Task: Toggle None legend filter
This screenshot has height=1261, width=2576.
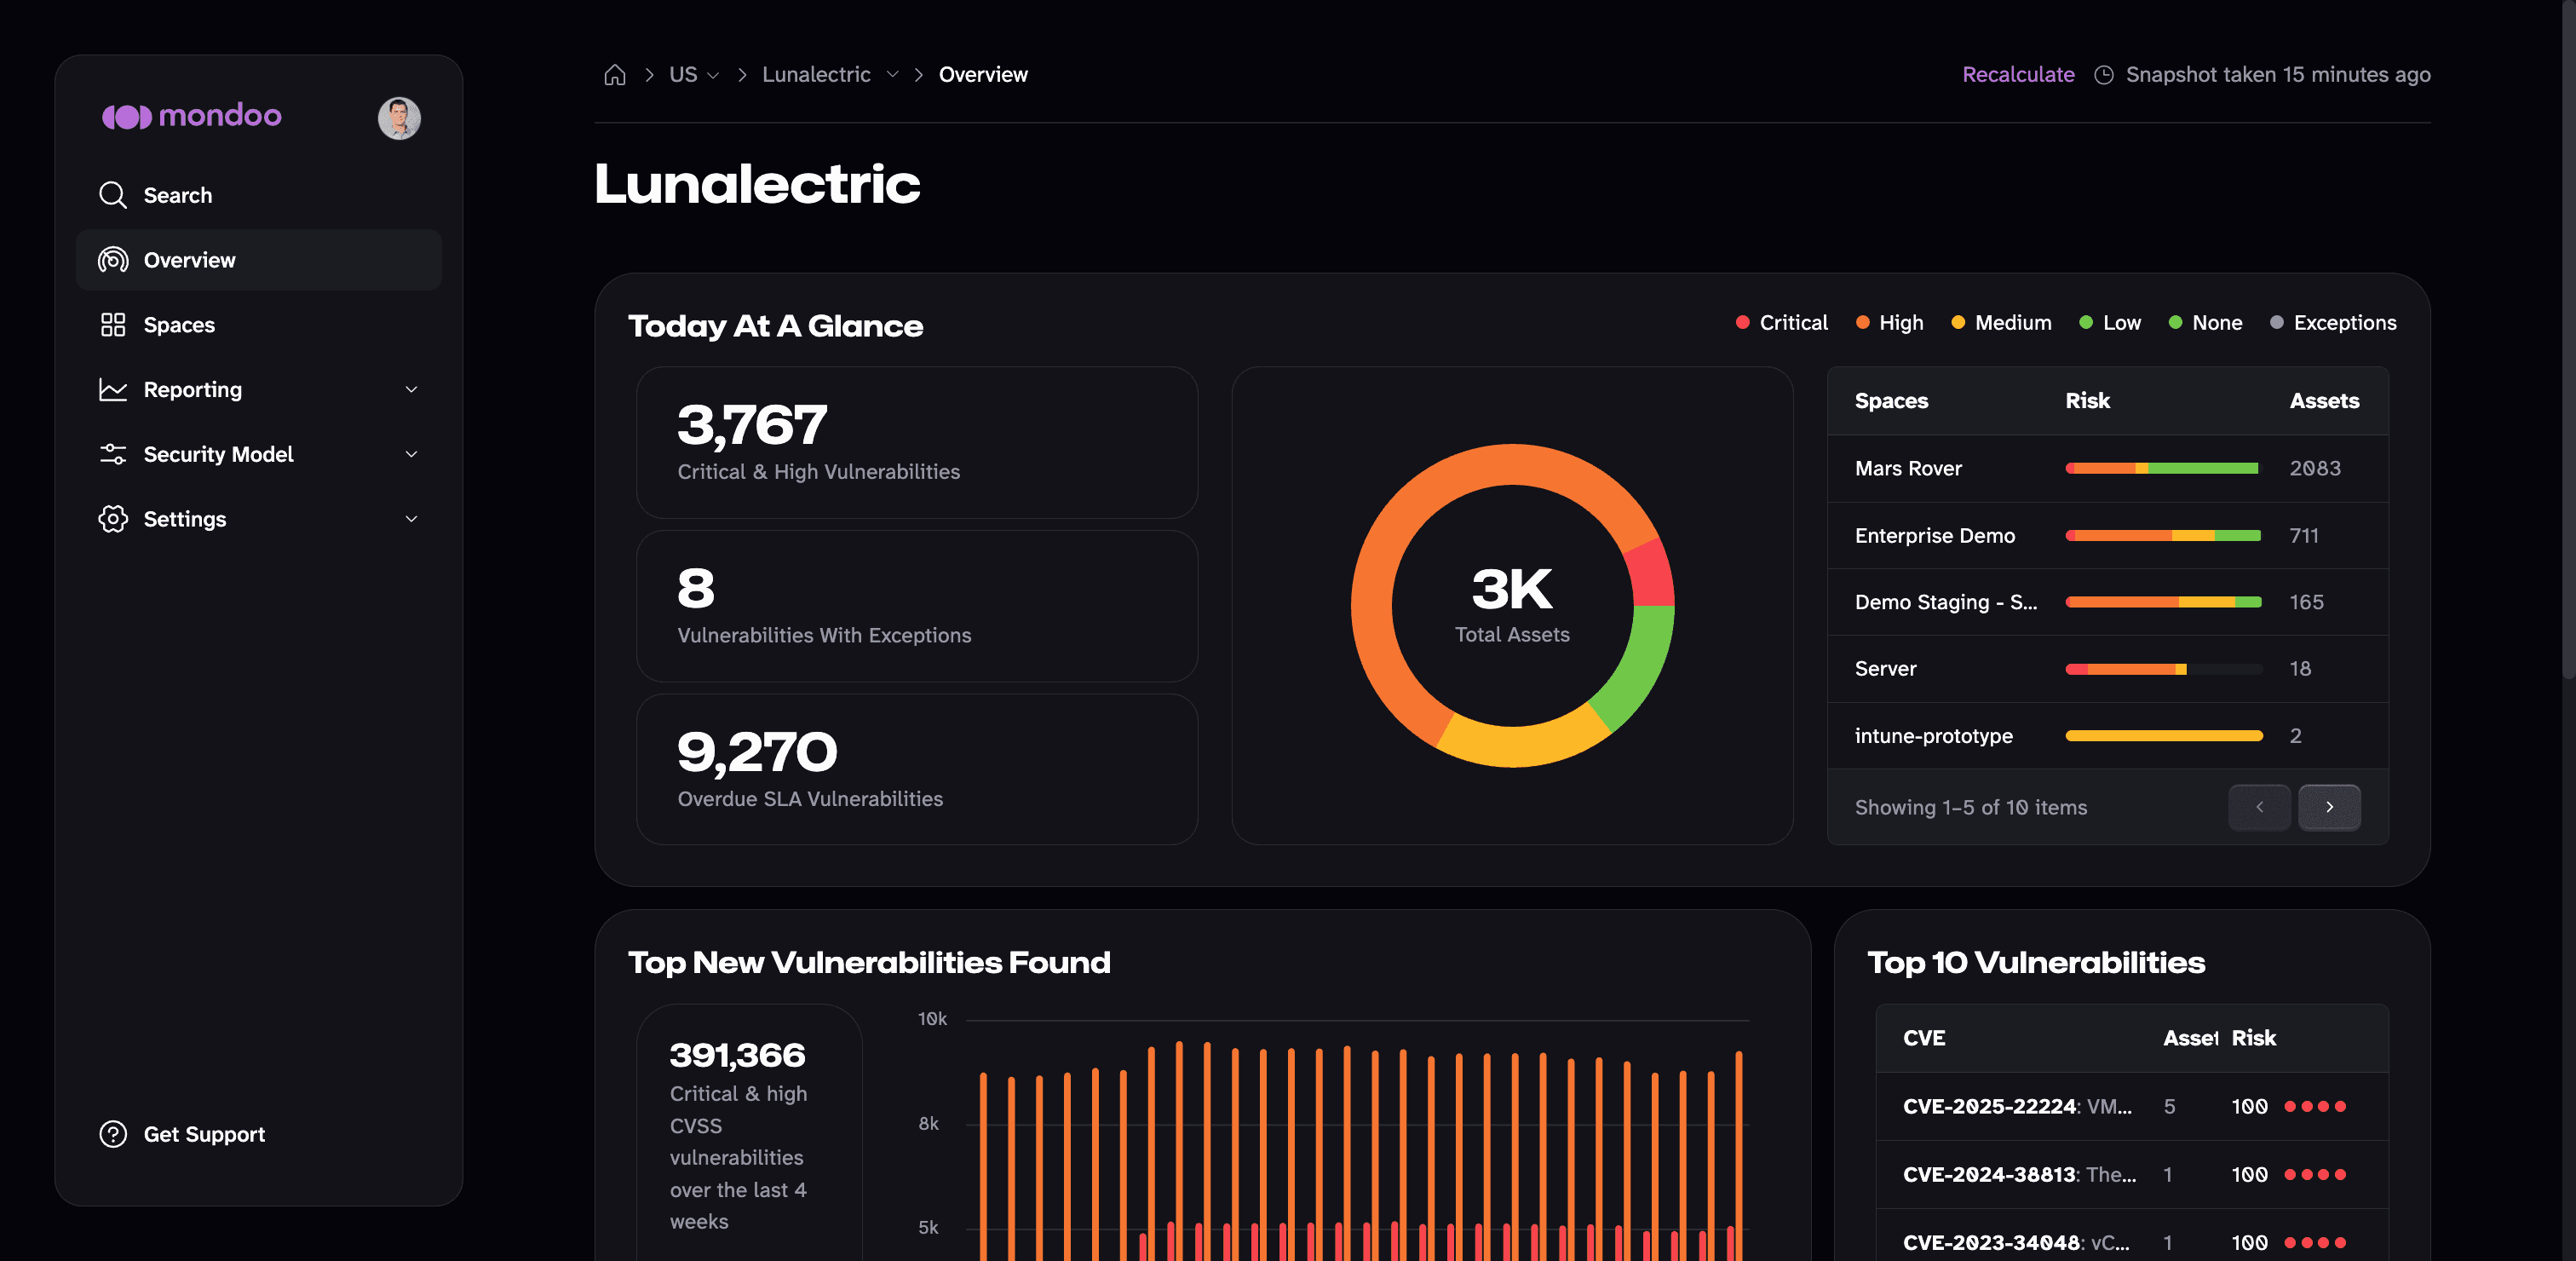Action: 2205,323
